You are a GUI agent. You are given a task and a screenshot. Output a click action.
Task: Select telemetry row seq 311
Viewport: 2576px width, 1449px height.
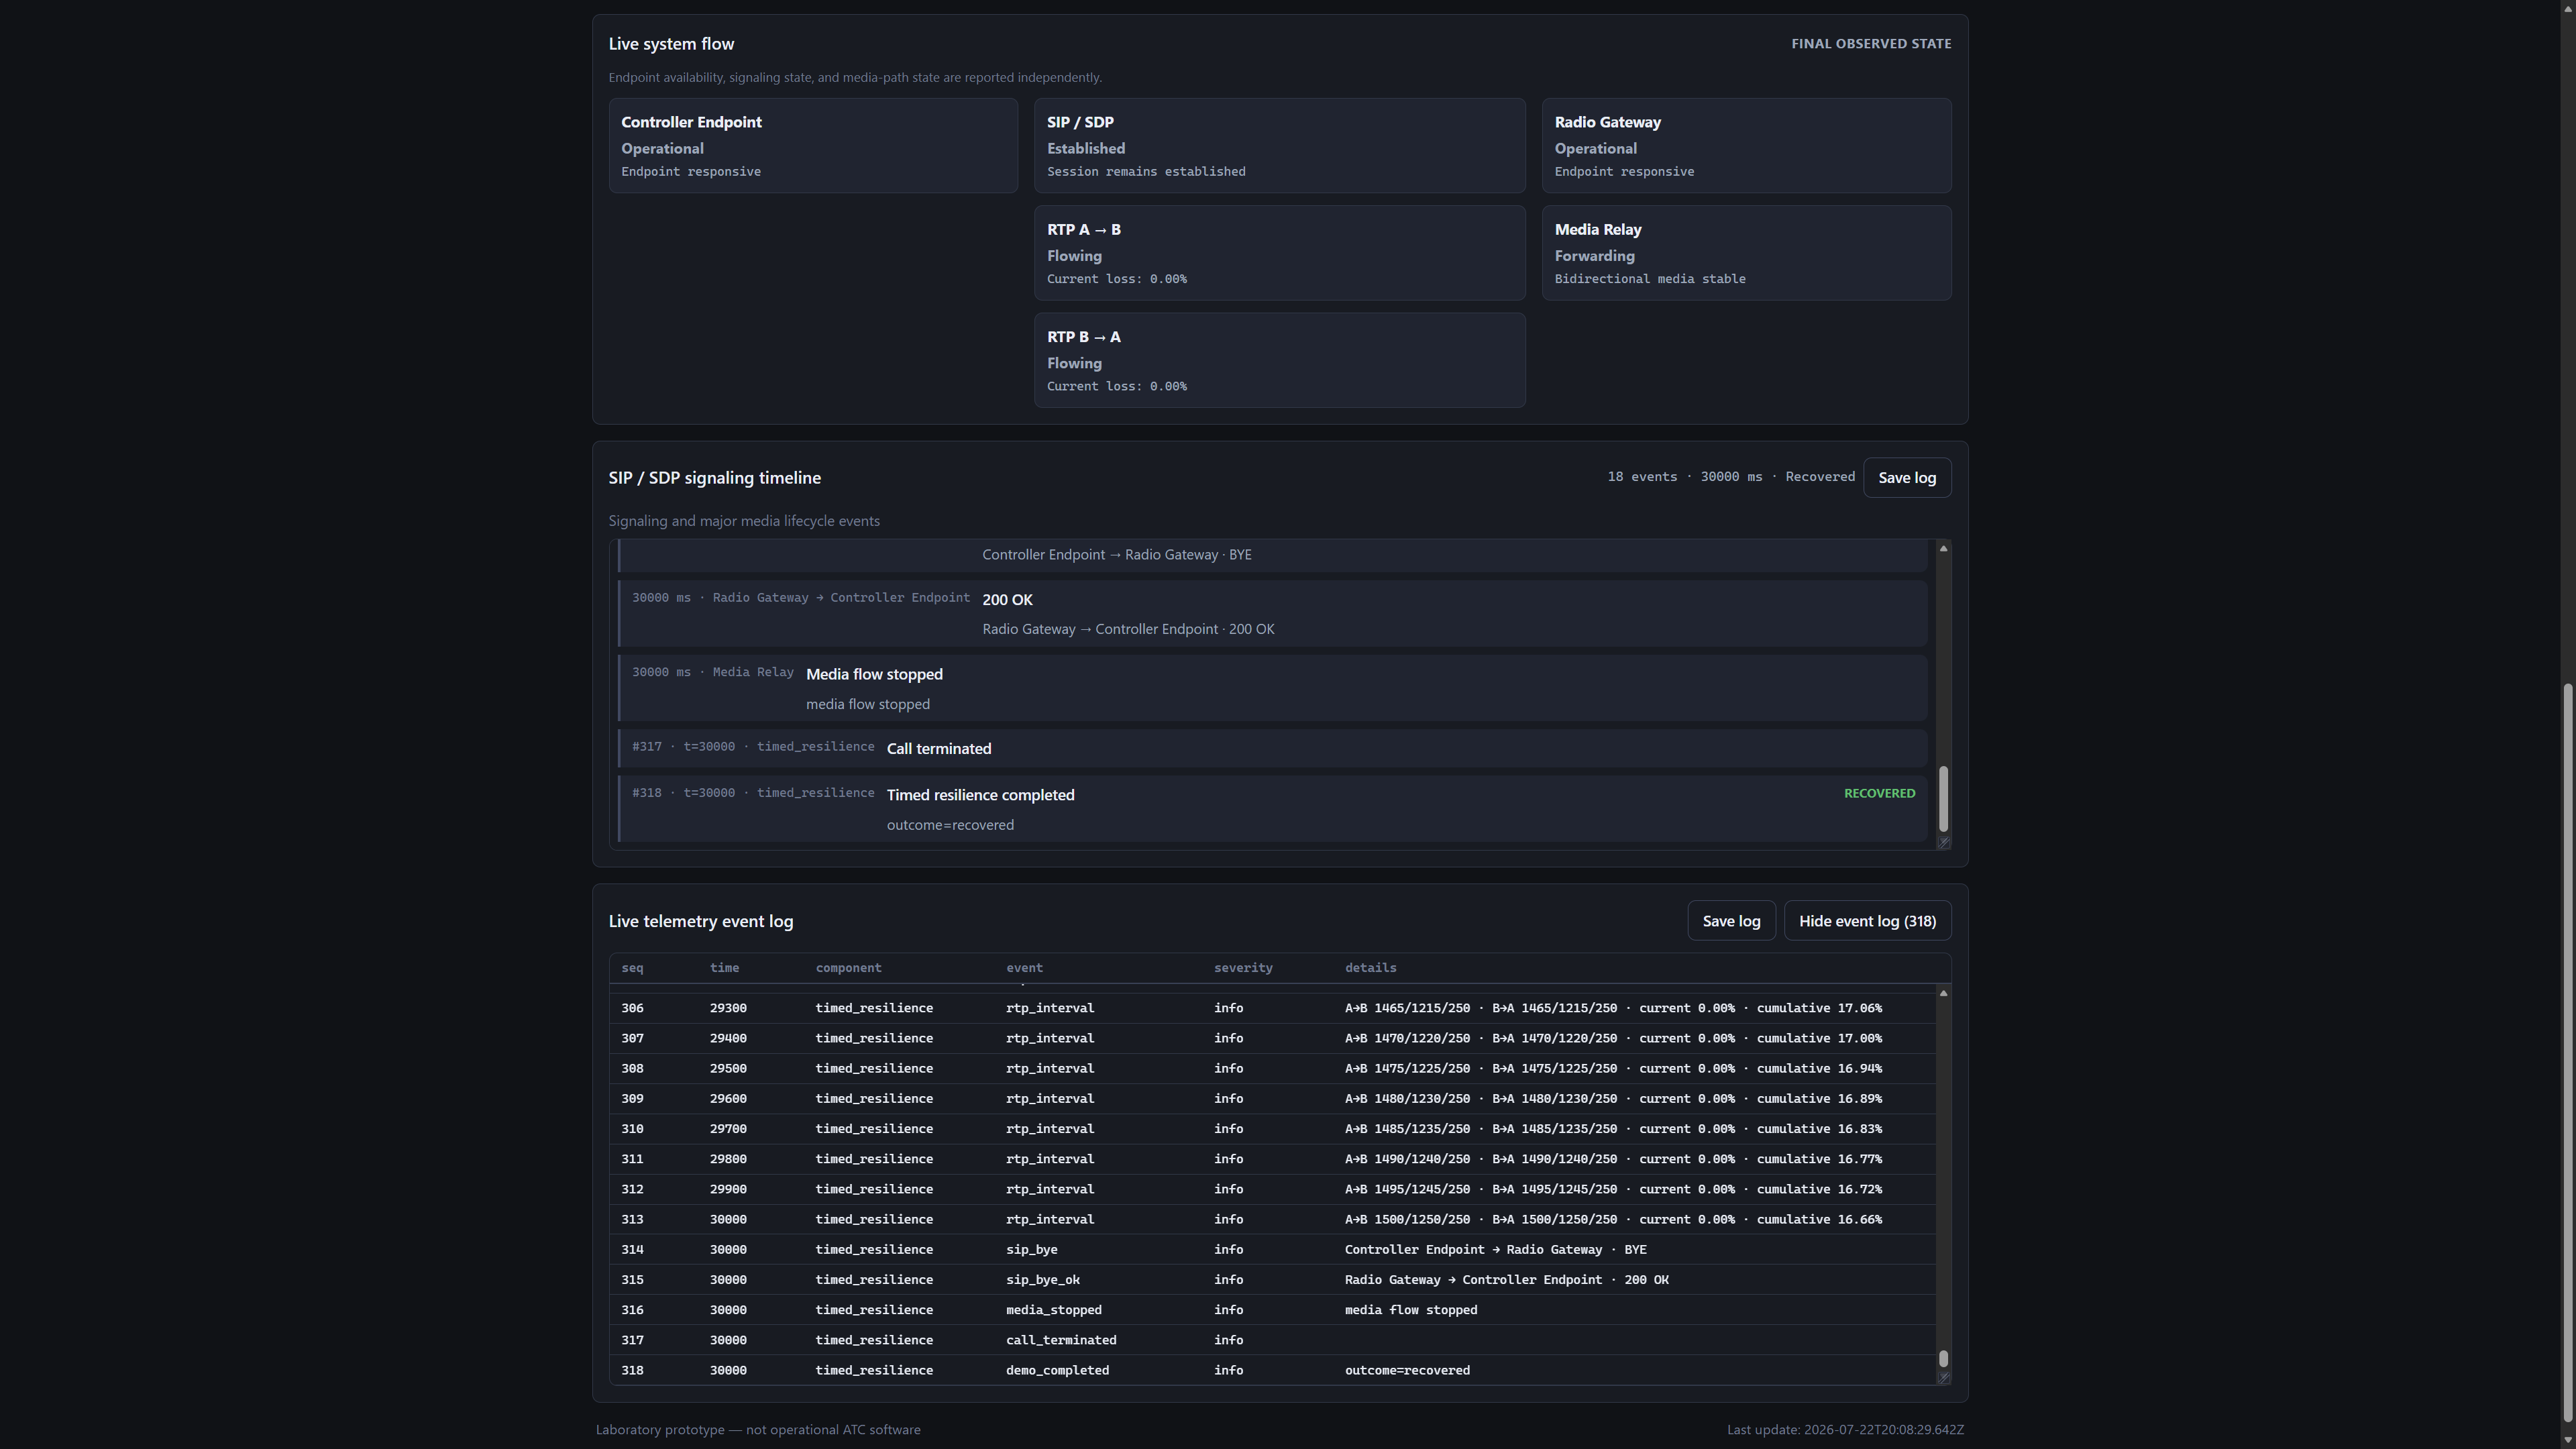[1272, 1159]
